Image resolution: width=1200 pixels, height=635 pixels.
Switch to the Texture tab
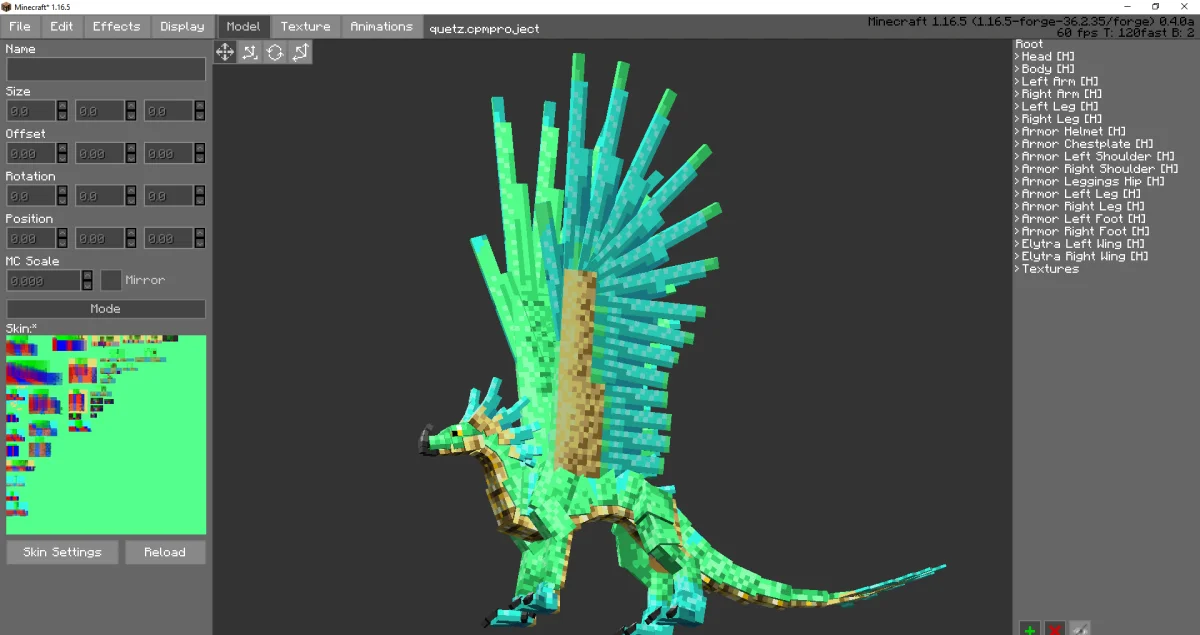click(305, 27)
